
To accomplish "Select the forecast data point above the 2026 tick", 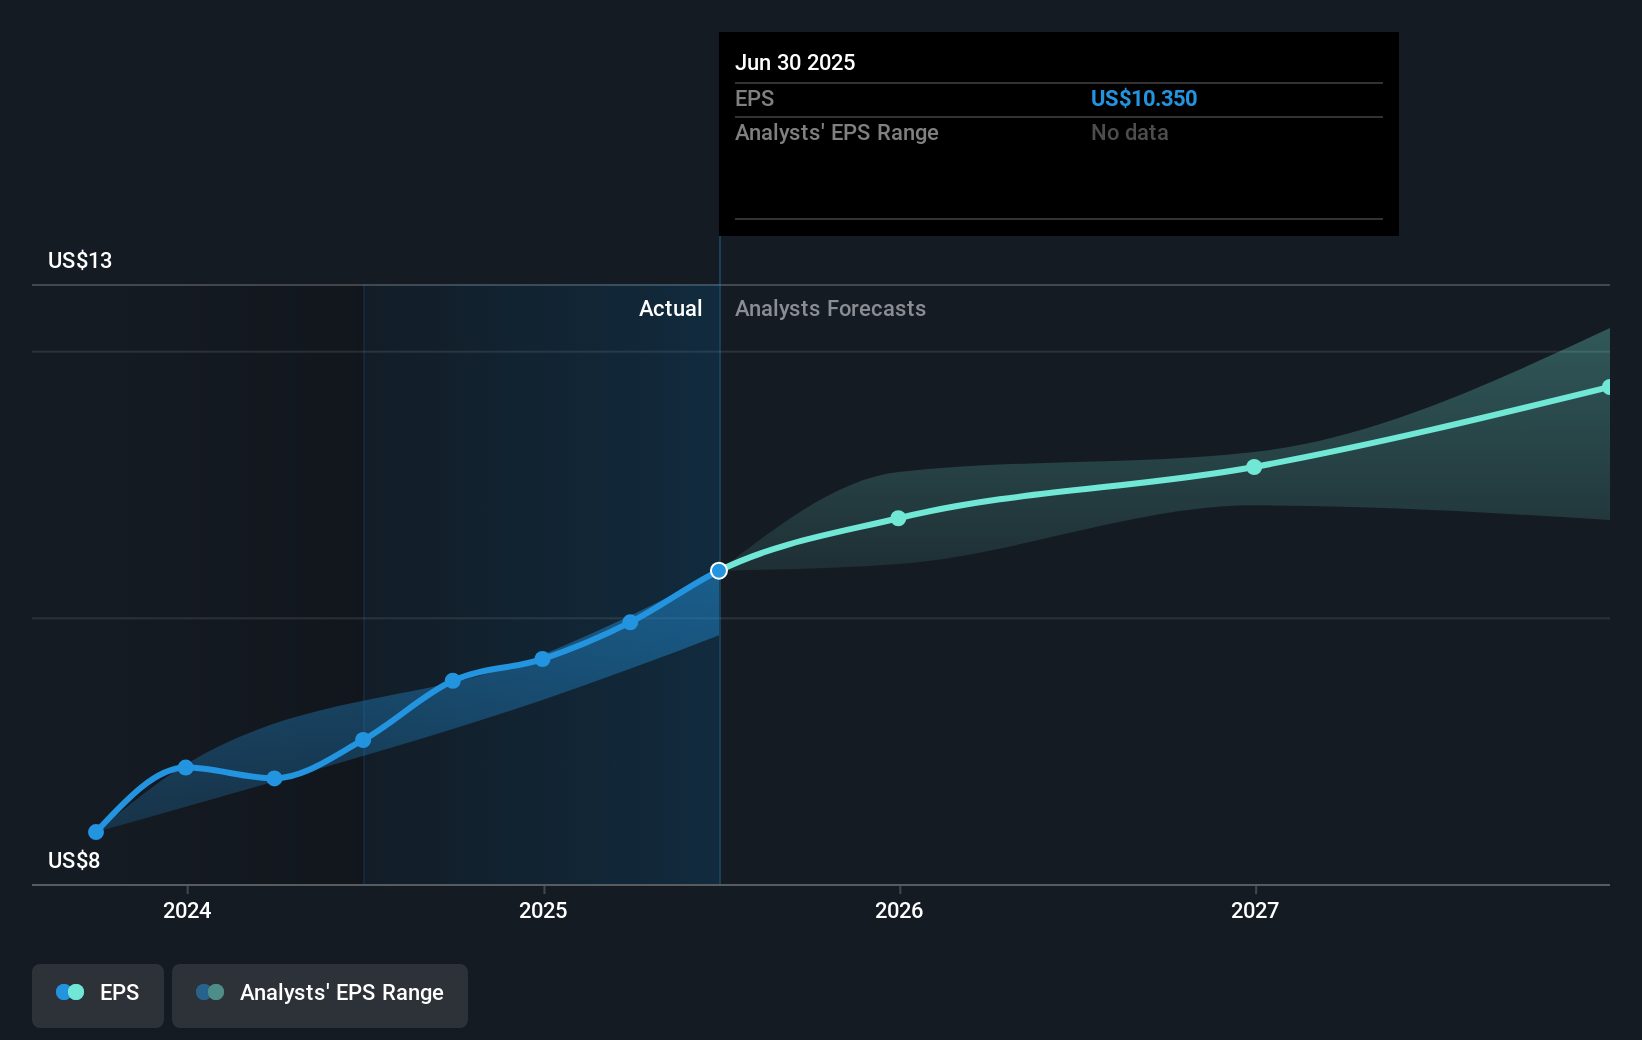I will click(898, 518).
